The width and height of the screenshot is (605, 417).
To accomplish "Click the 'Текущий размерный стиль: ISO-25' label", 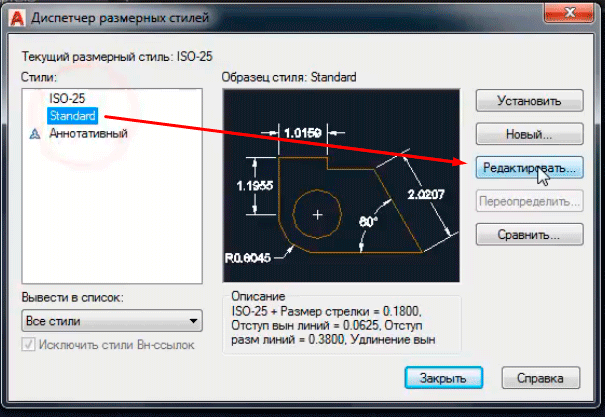I will (117, 57).
